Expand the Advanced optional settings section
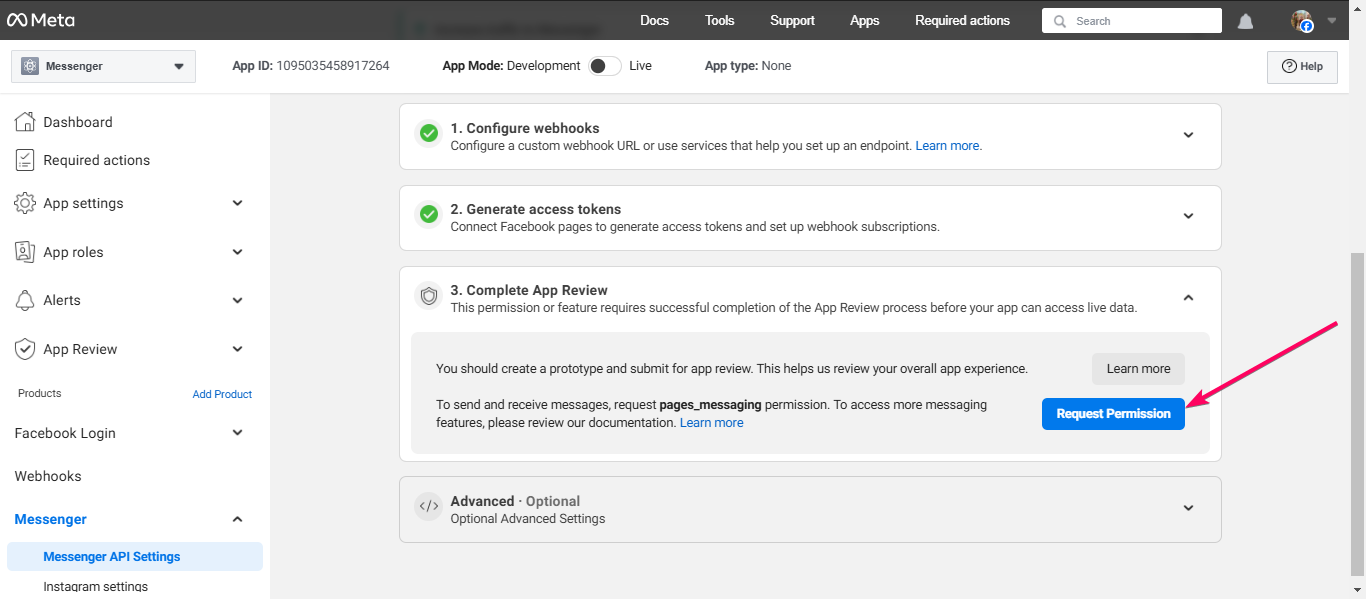 click(x=1188, y=508)
